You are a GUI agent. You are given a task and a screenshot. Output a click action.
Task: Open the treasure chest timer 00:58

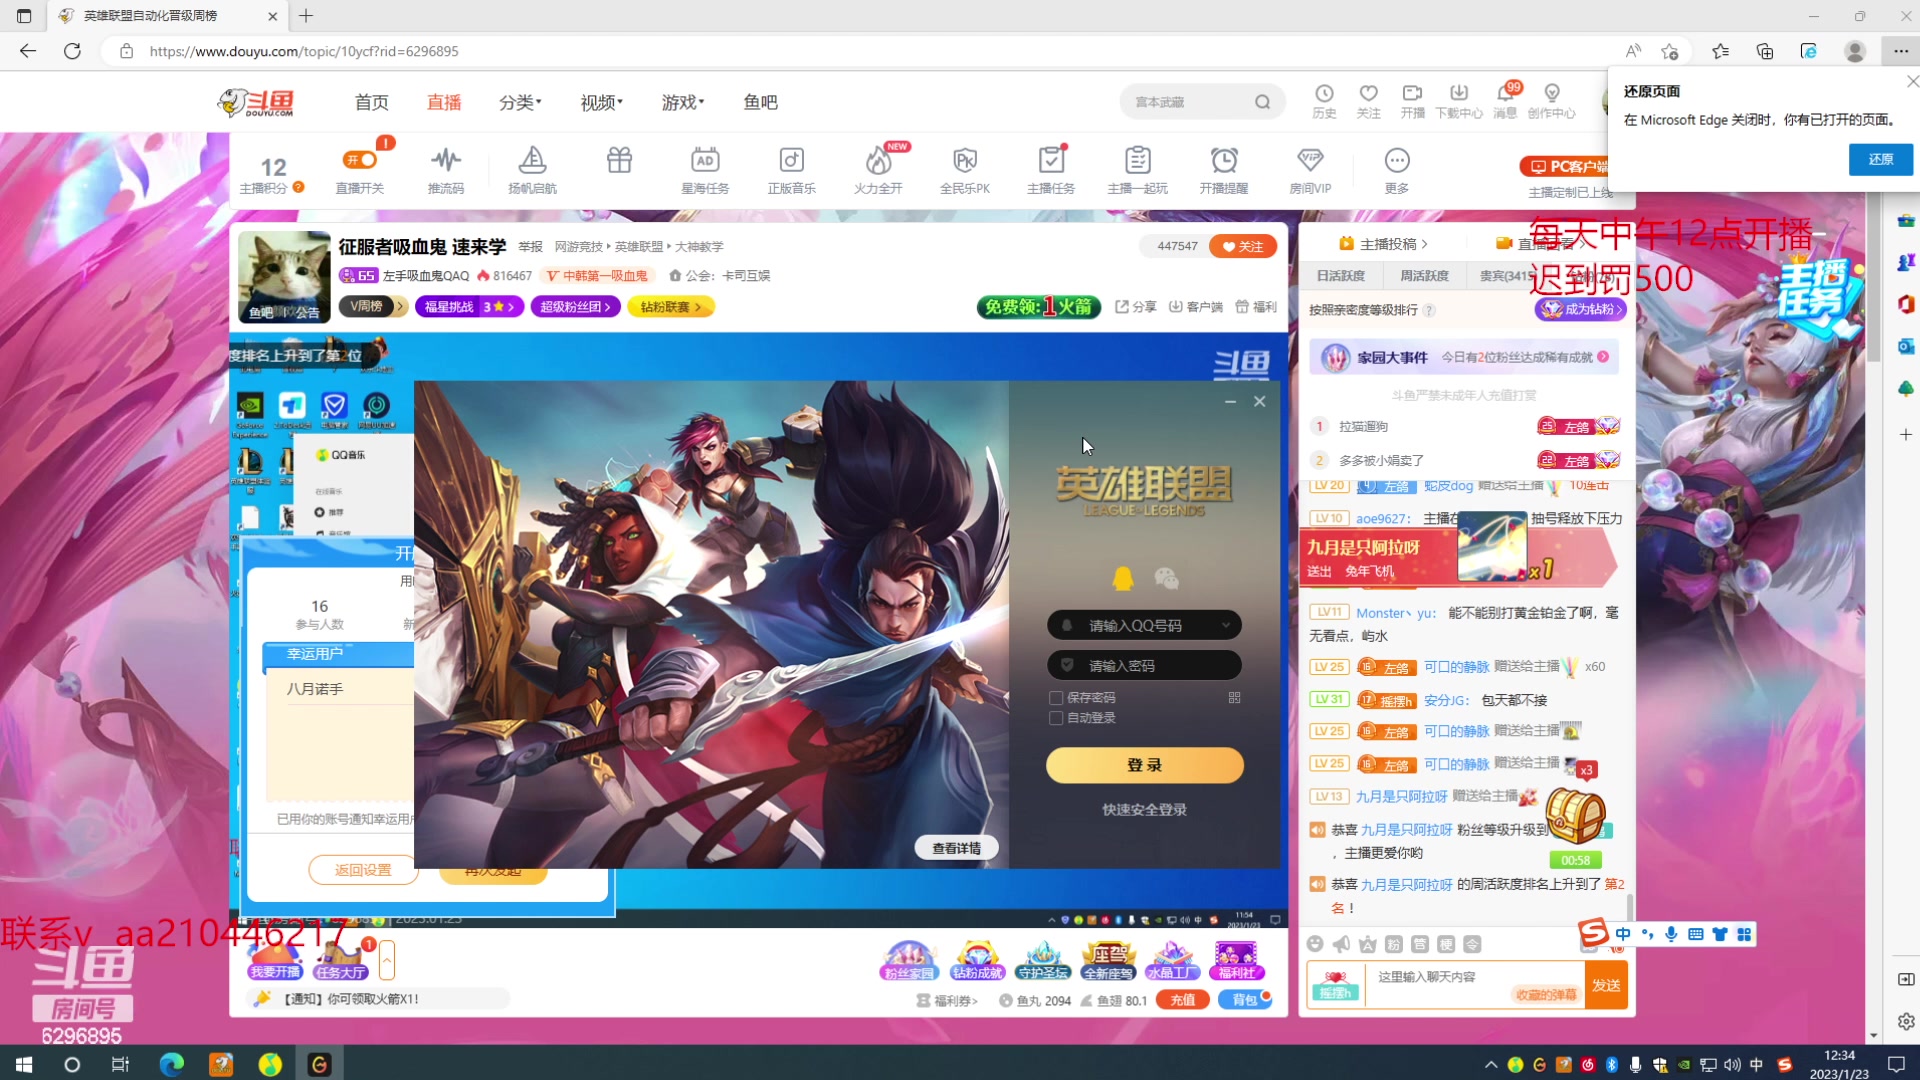tap(1575, 828)
